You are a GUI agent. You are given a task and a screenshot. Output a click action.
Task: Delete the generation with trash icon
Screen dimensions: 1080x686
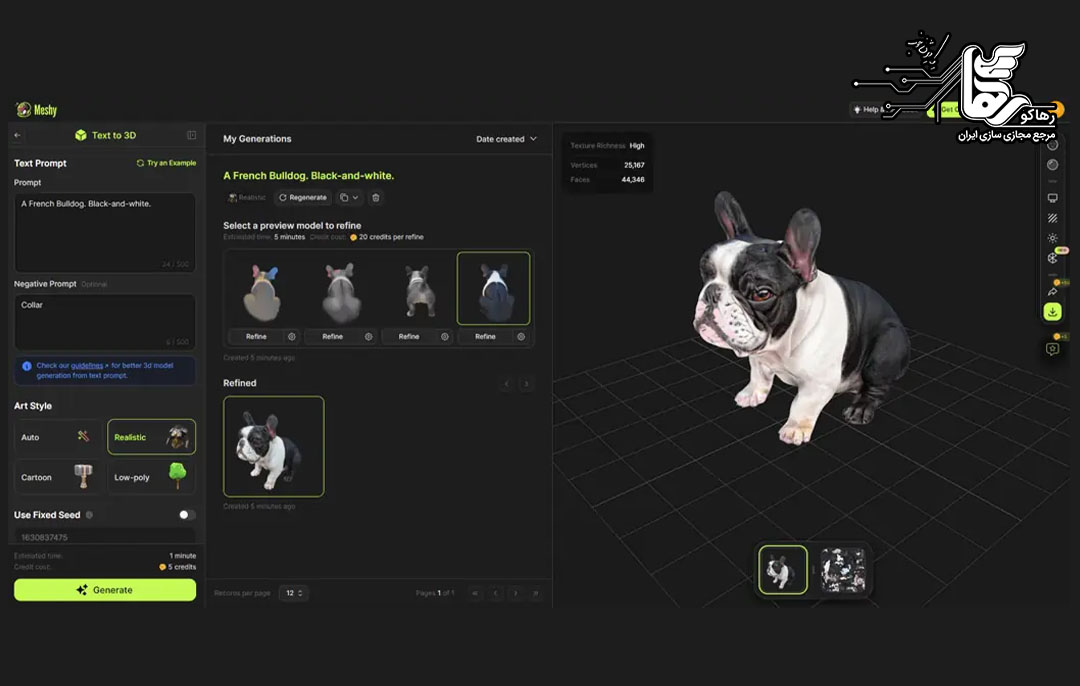coord(375,198)
